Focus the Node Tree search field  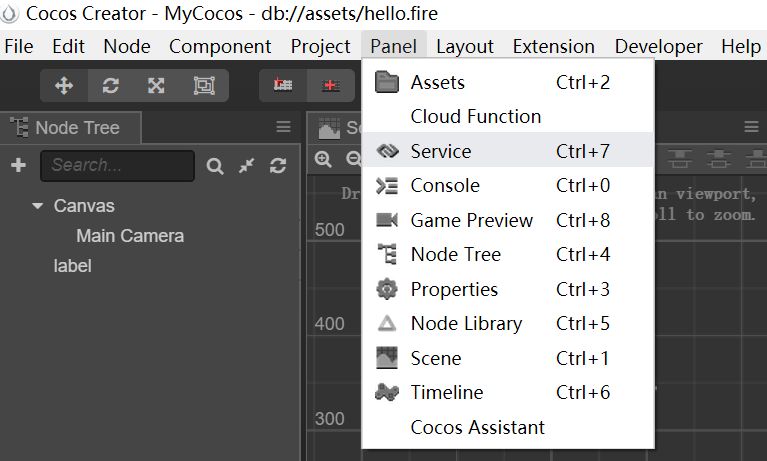(x=117, y=165)
